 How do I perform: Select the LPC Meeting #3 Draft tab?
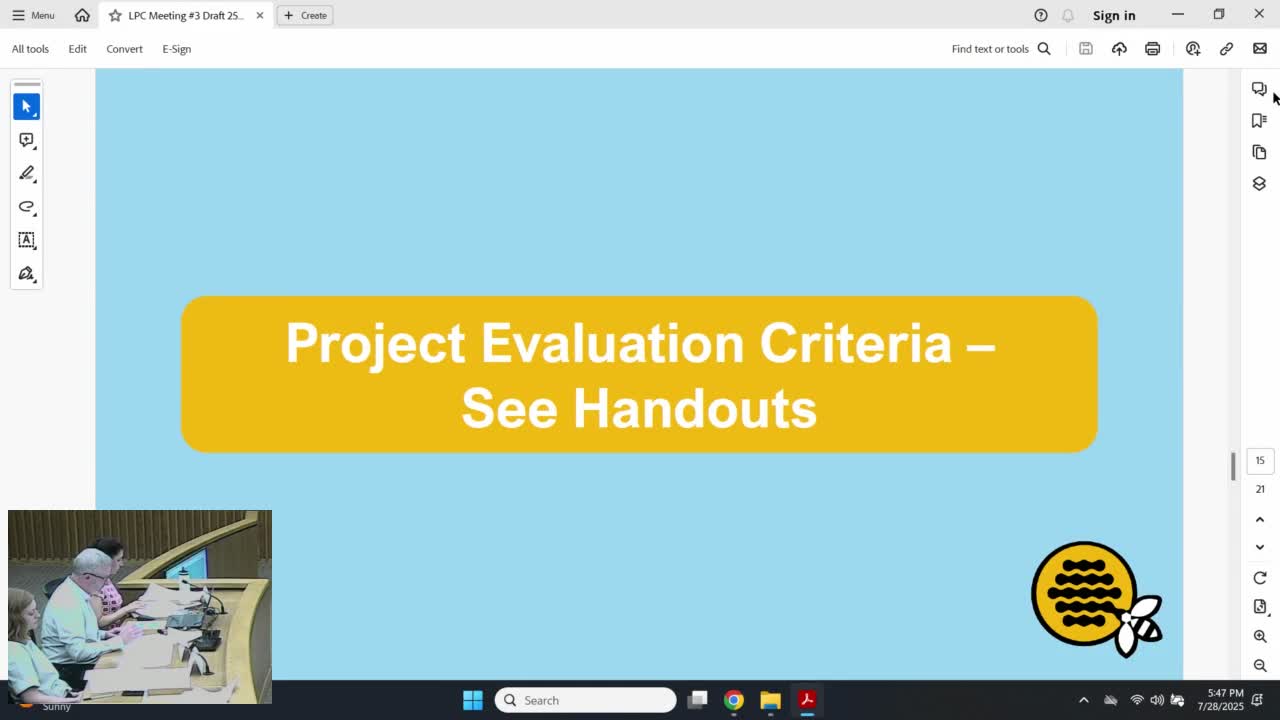185,15
